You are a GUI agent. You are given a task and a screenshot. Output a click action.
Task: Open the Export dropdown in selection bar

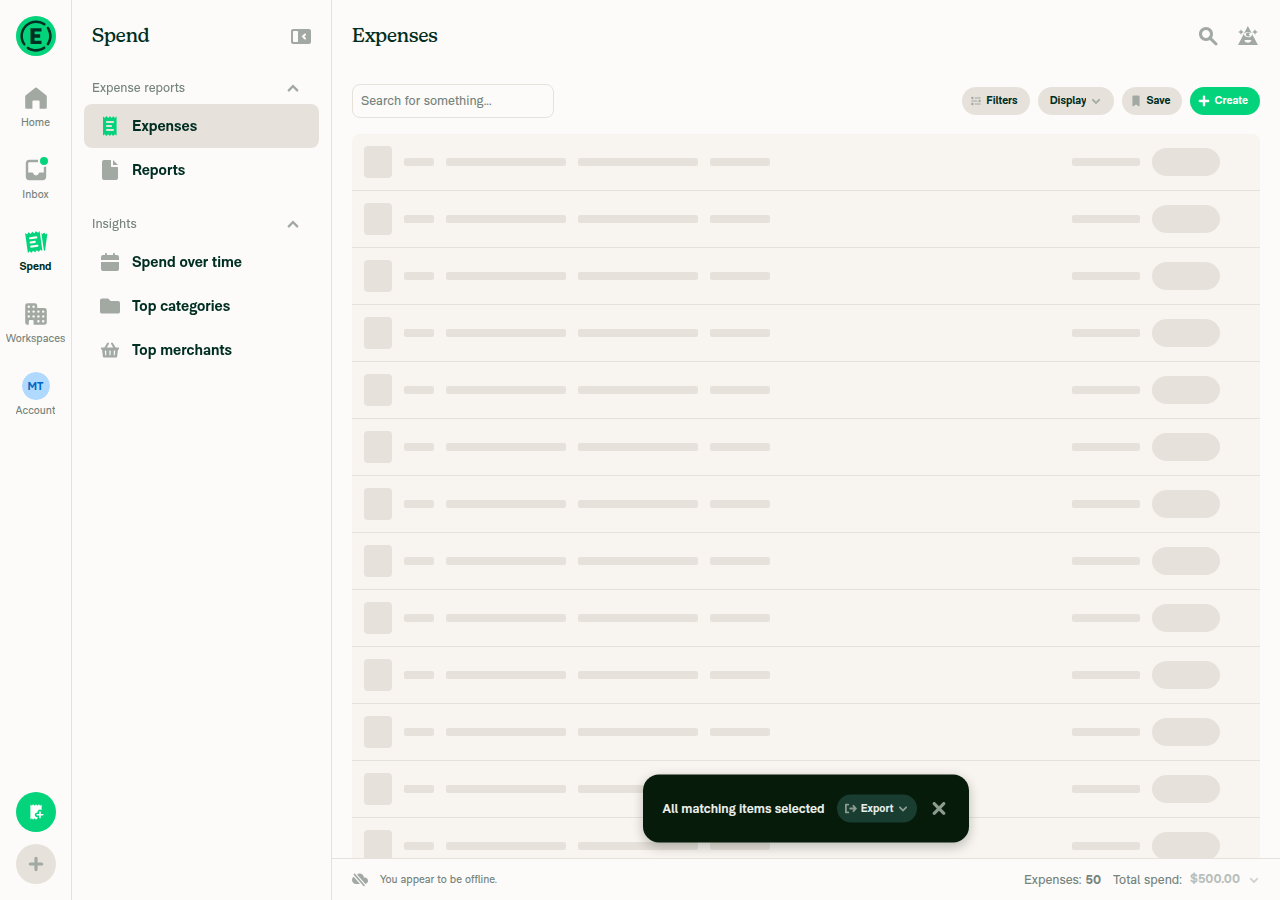tap(877, 808)
